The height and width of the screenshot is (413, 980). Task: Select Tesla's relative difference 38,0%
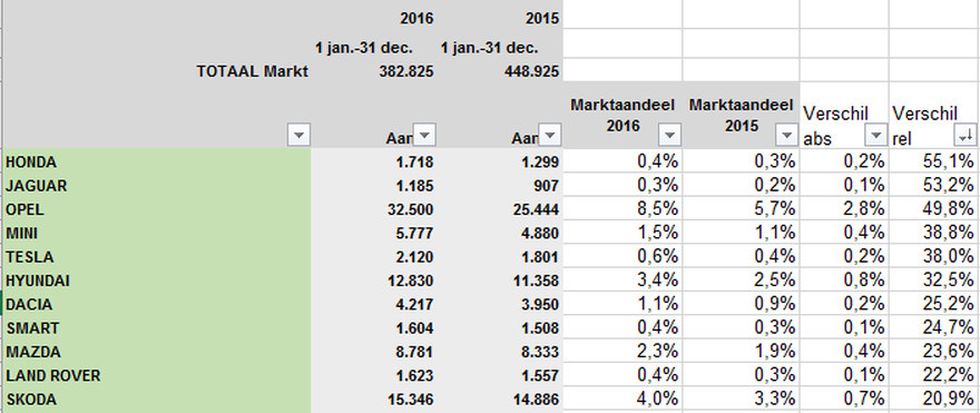click(x=948, y=256)
